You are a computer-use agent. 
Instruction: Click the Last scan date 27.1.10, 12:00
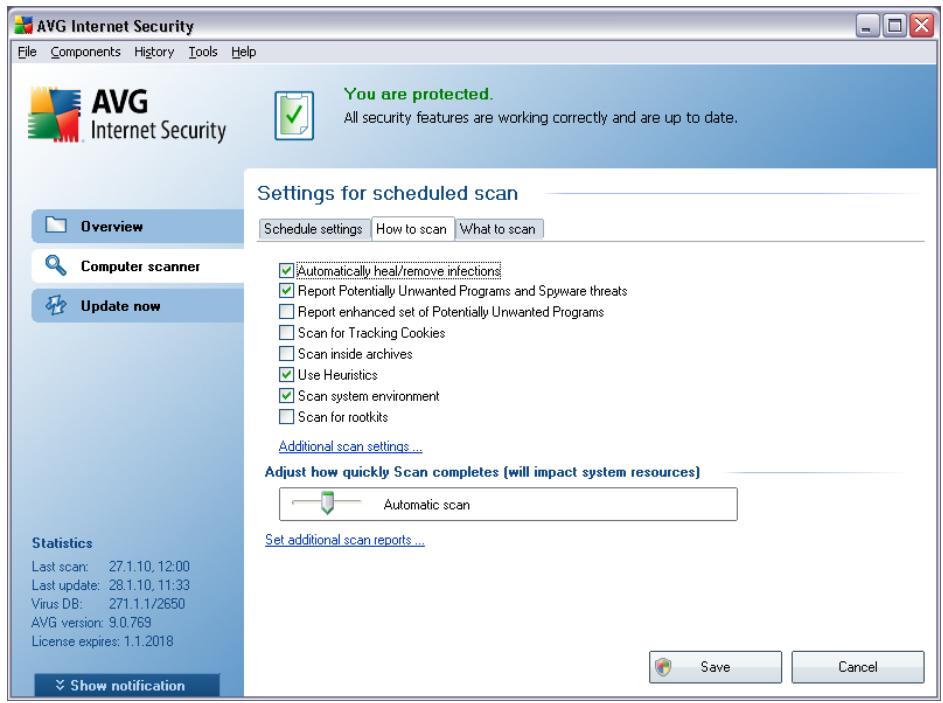pos(149,566)
